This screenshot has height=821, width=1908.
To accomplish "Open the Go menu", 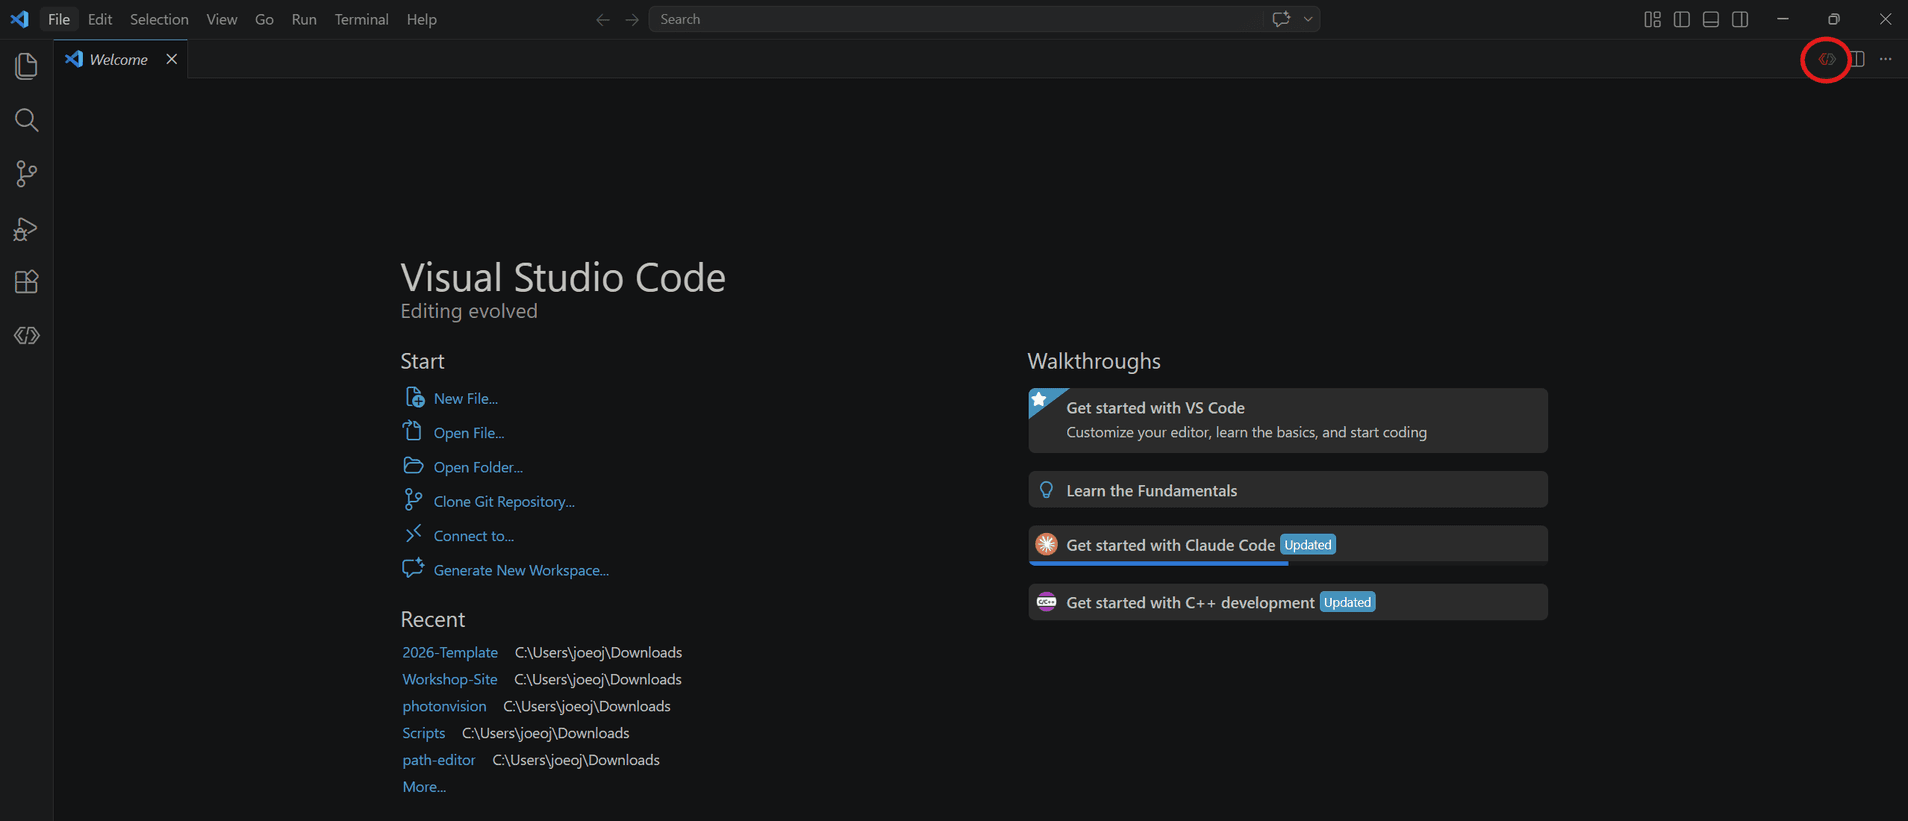I will tap(264, 19).
